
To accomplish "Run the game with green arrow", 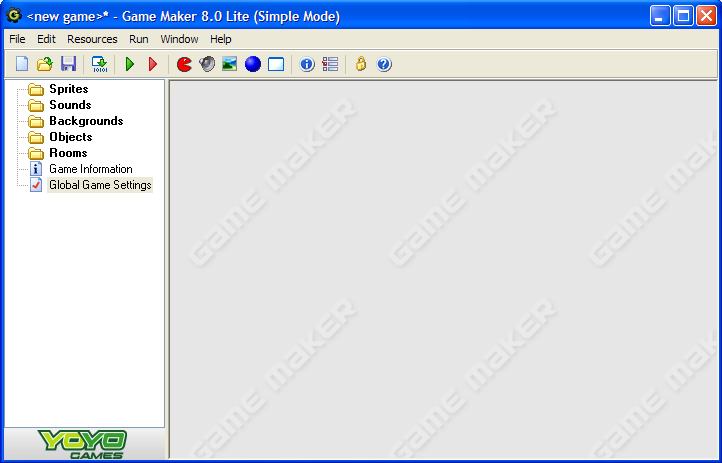I will coord(130,64).
